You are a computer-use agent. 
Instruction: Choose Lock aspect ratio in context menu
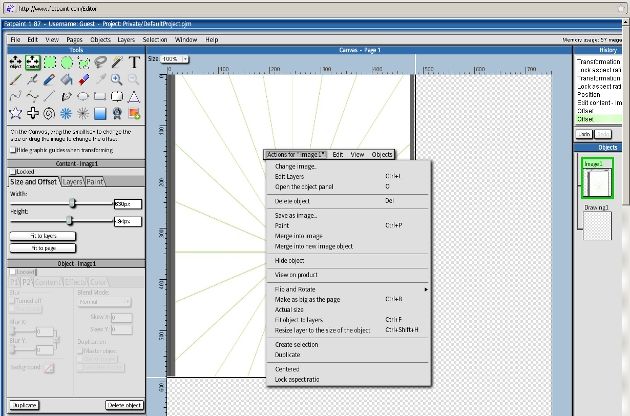pyautogui.click(x=348, y=379)
